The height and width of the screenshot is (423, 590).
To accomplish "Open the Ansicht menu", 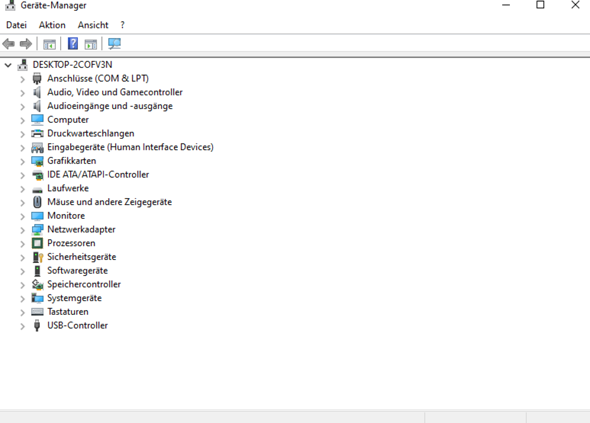I will [93, 25].
